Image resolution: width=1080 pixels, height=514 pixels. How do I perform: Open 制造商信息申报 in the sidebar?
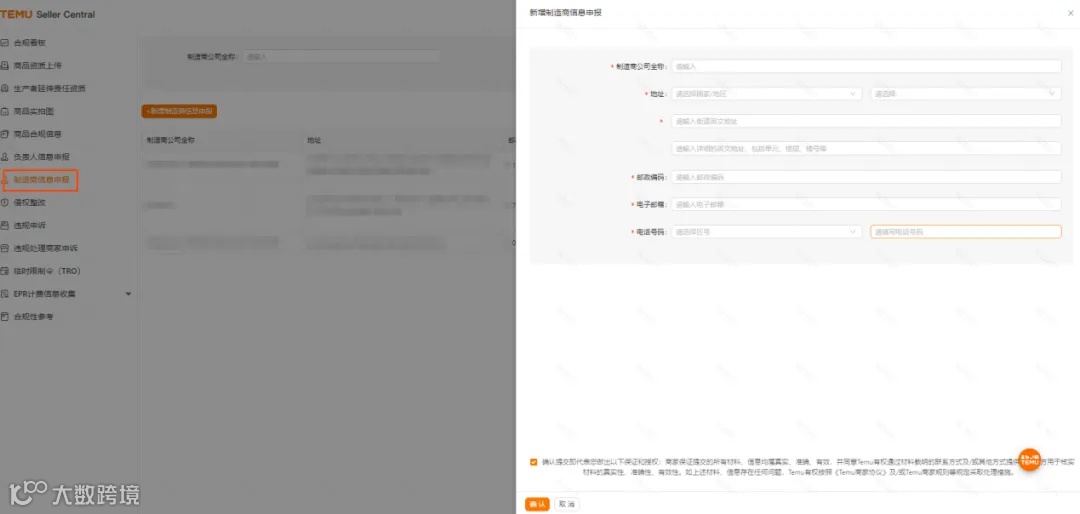[x=41, y=180]
